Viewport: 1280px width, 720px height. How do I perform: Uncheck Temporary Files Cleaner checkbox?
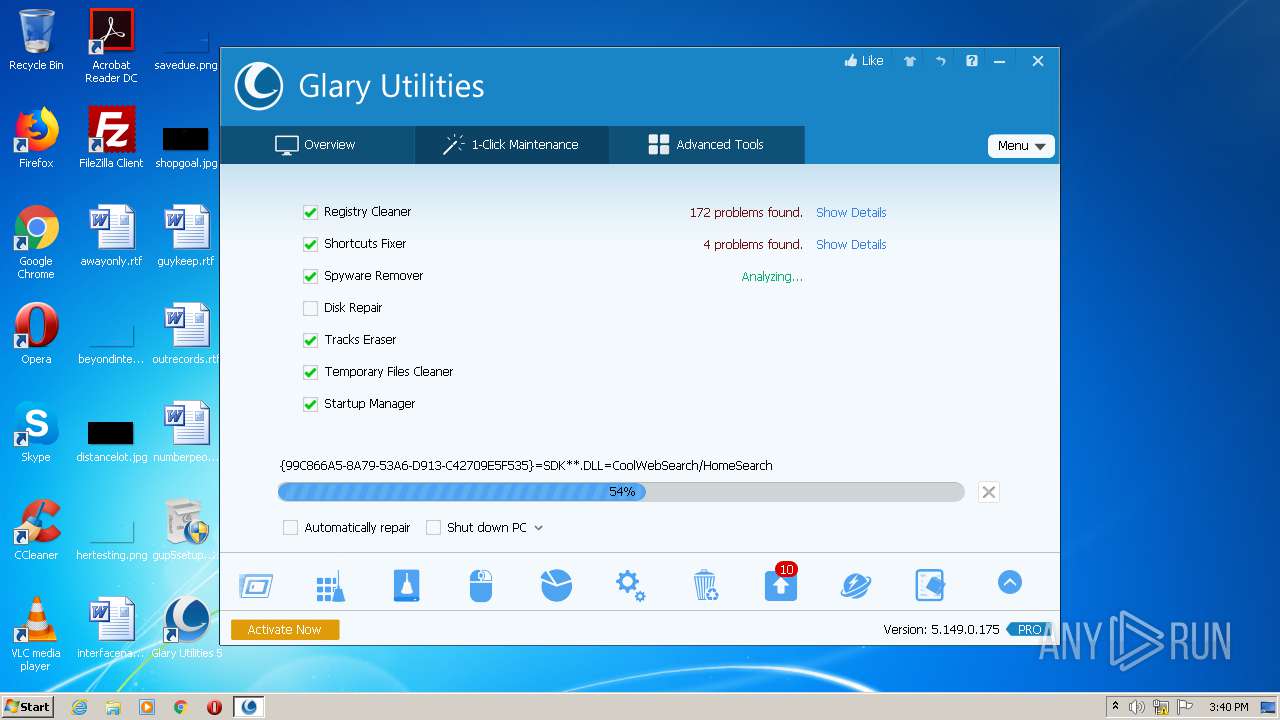click(x=310, y=372)
